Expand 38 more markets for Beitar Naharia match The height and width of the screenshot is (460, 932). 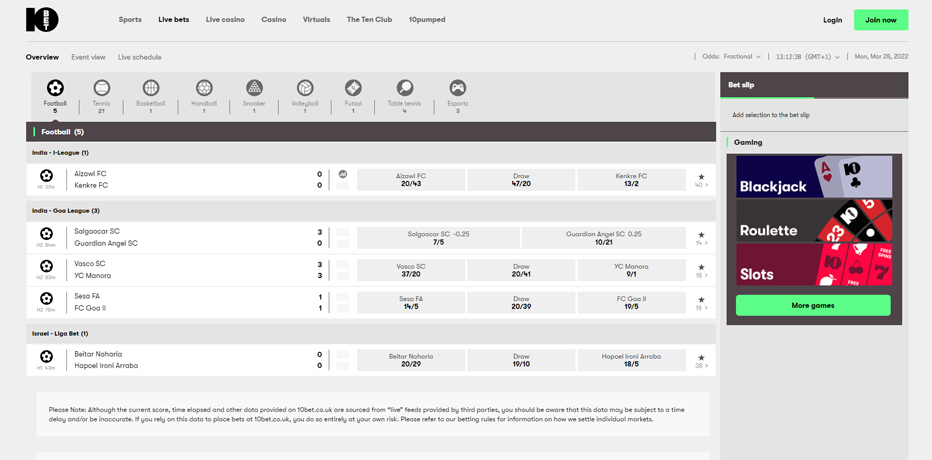coord(701,366)
